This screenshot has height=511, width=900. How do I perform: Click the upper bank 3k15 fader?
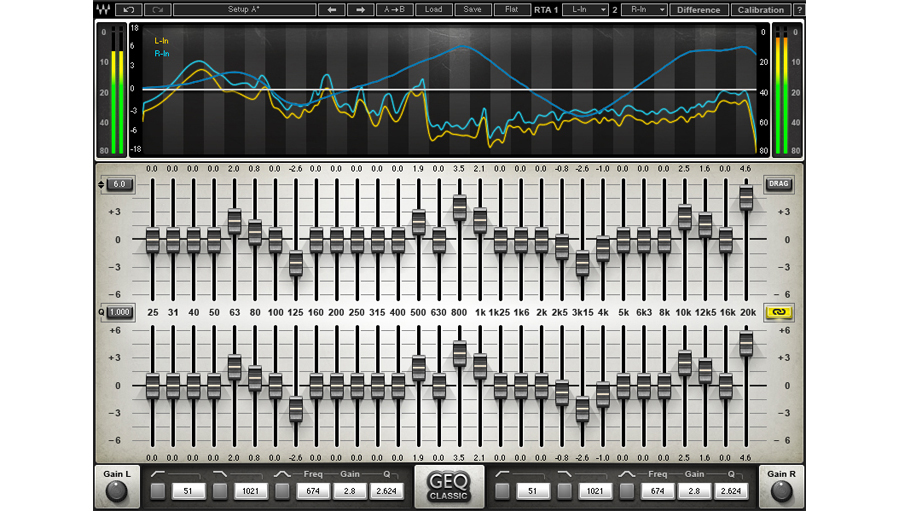pyautogui.click(x=582, y=264)
